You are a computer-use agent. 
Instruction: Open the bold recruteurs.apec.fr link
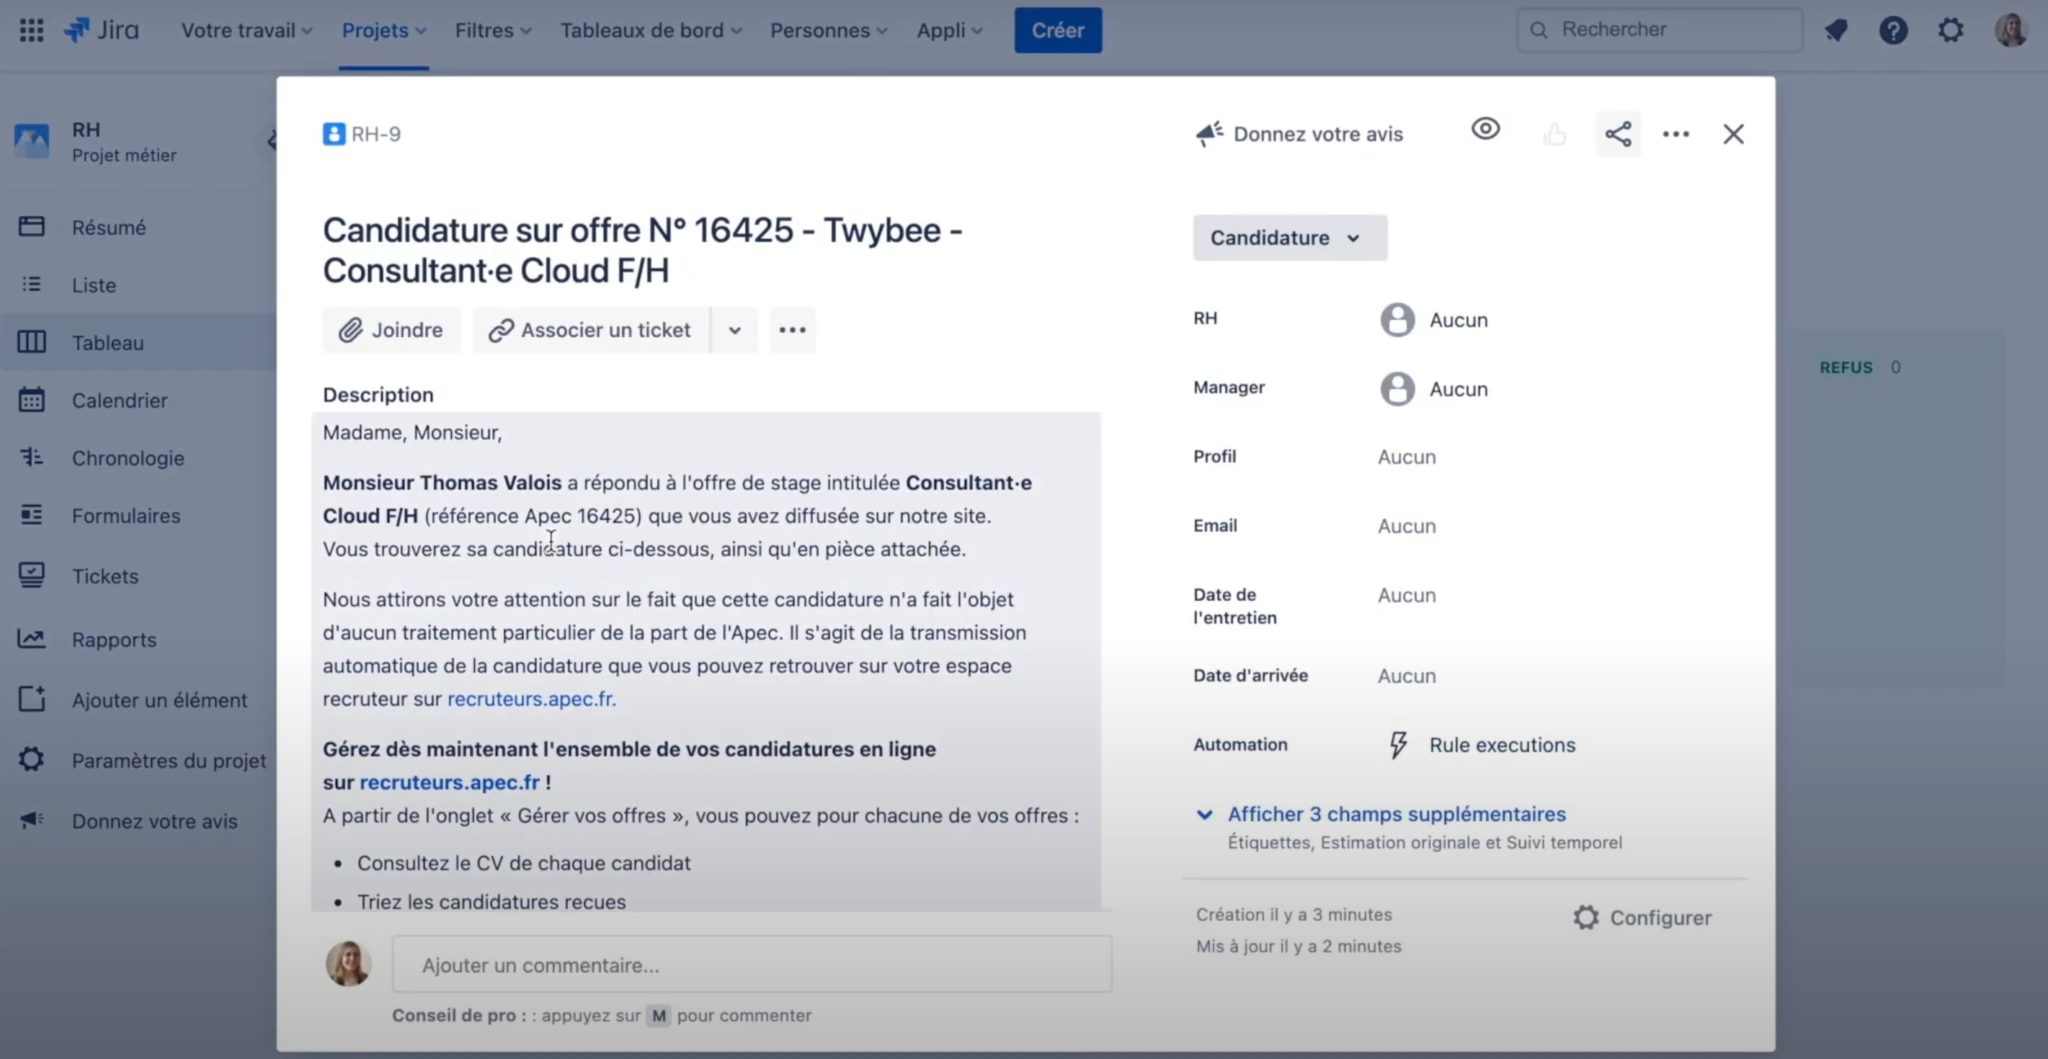pos(449,782)
